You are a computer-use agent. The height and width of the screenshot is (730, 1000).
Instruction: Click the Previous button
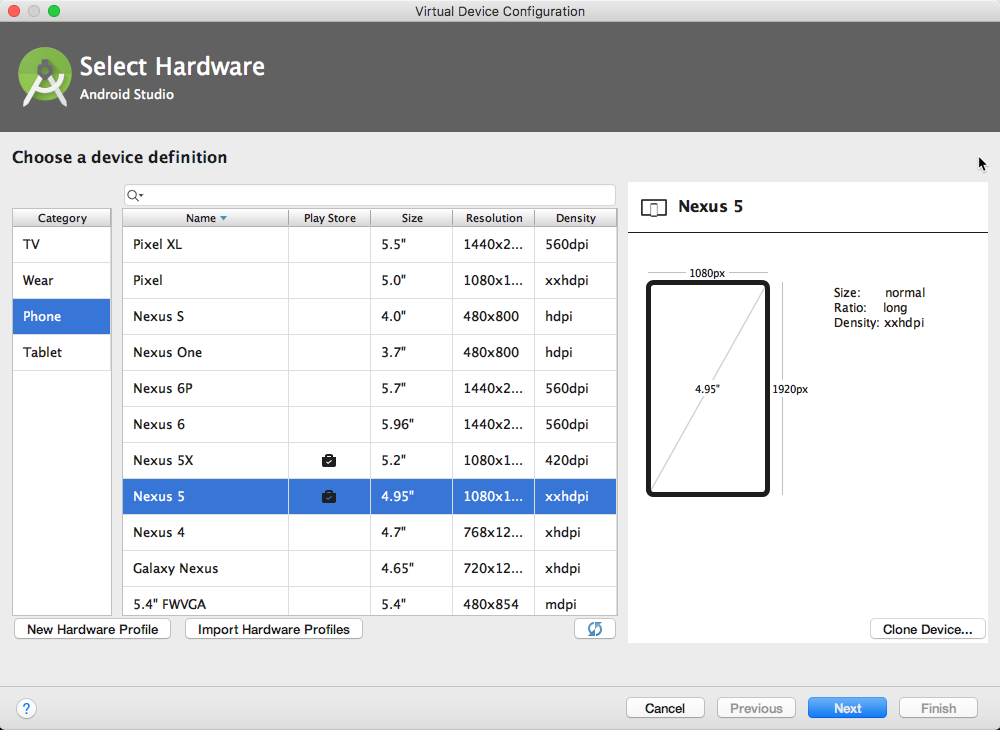point(756,708)
